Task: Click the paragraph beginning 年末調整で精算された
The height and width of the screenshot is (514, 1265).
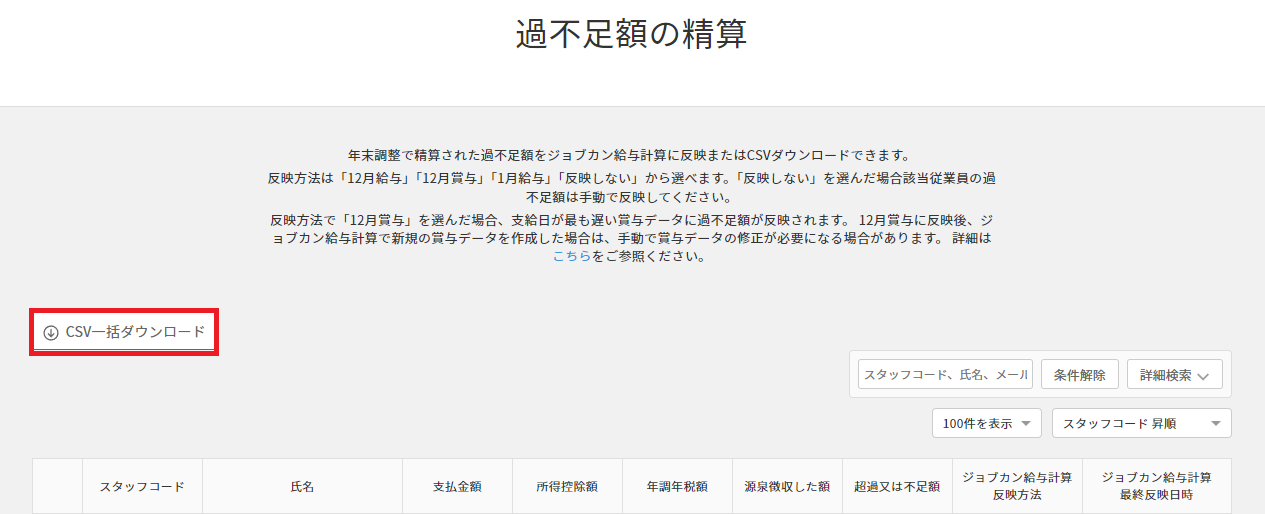Action: click(630, 156)
